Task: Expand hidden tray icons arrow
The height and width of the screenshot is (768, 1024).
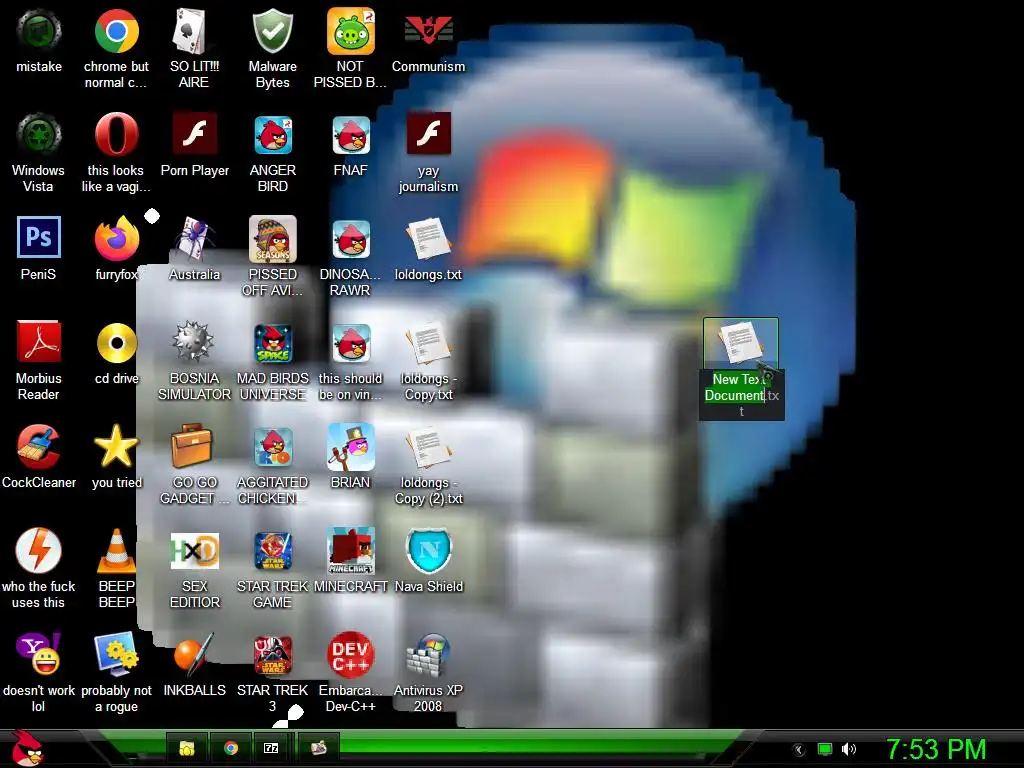Action: pos(798,749)
